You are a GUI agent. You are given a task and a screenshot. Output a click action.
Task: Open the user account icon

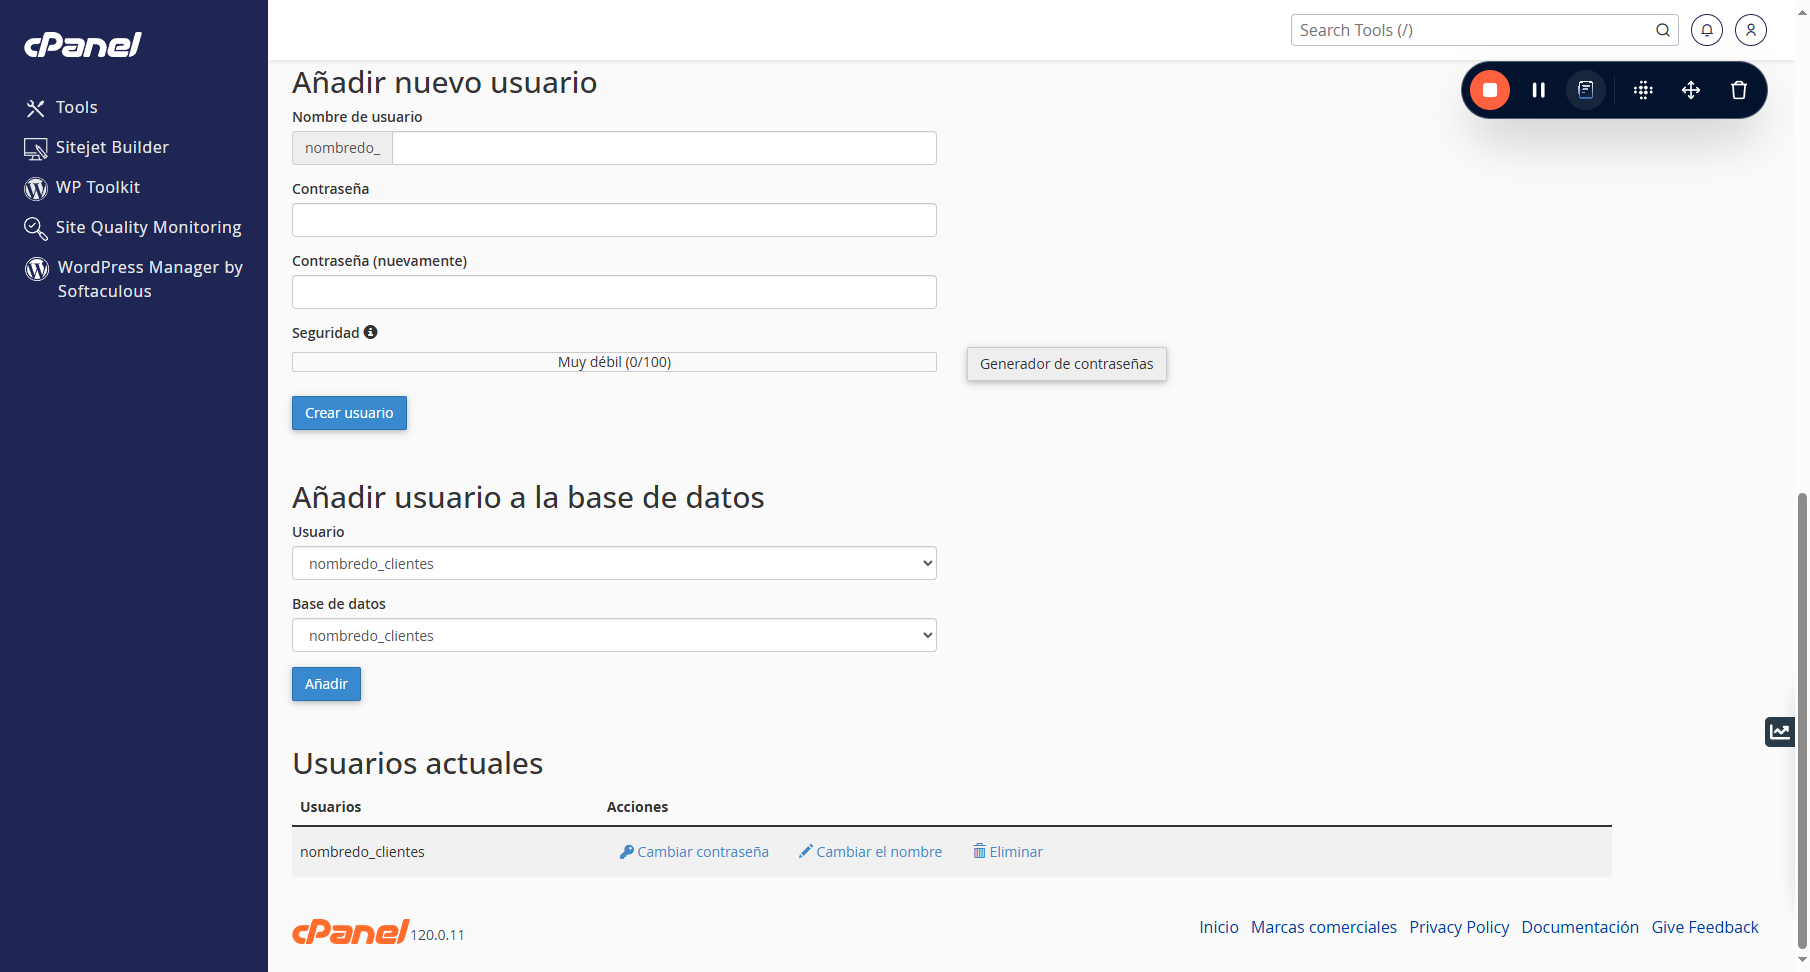(x=1750, y=30)
